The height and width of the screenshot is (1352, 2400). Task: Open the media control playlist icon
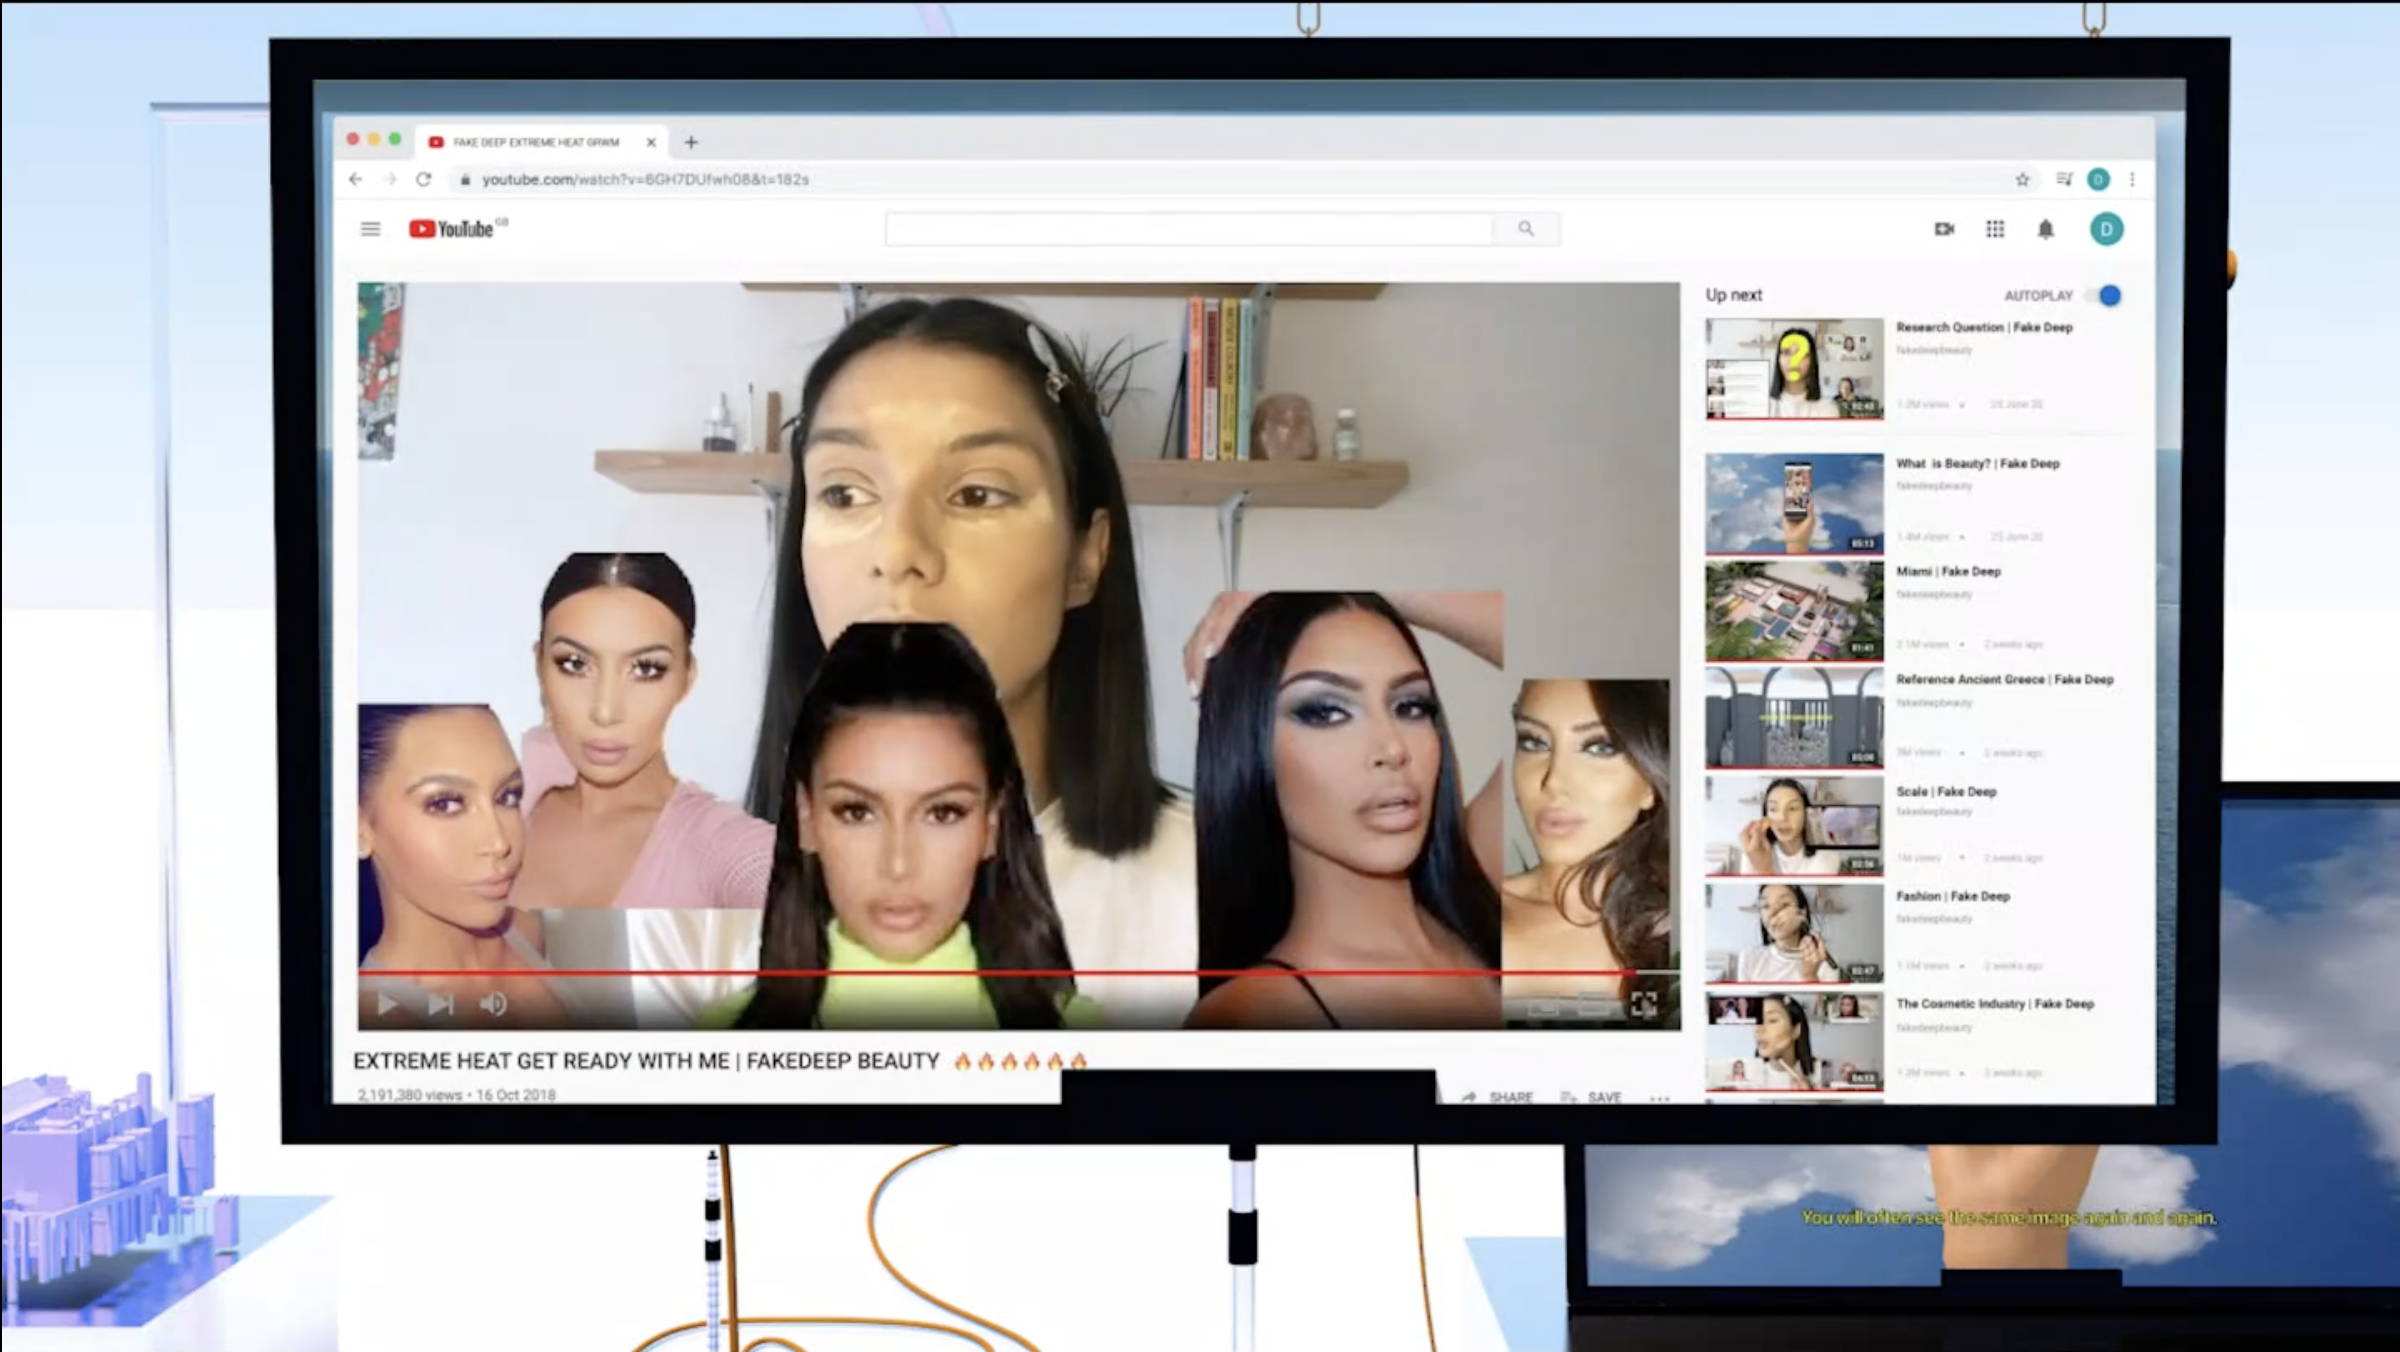point(2064,179)
